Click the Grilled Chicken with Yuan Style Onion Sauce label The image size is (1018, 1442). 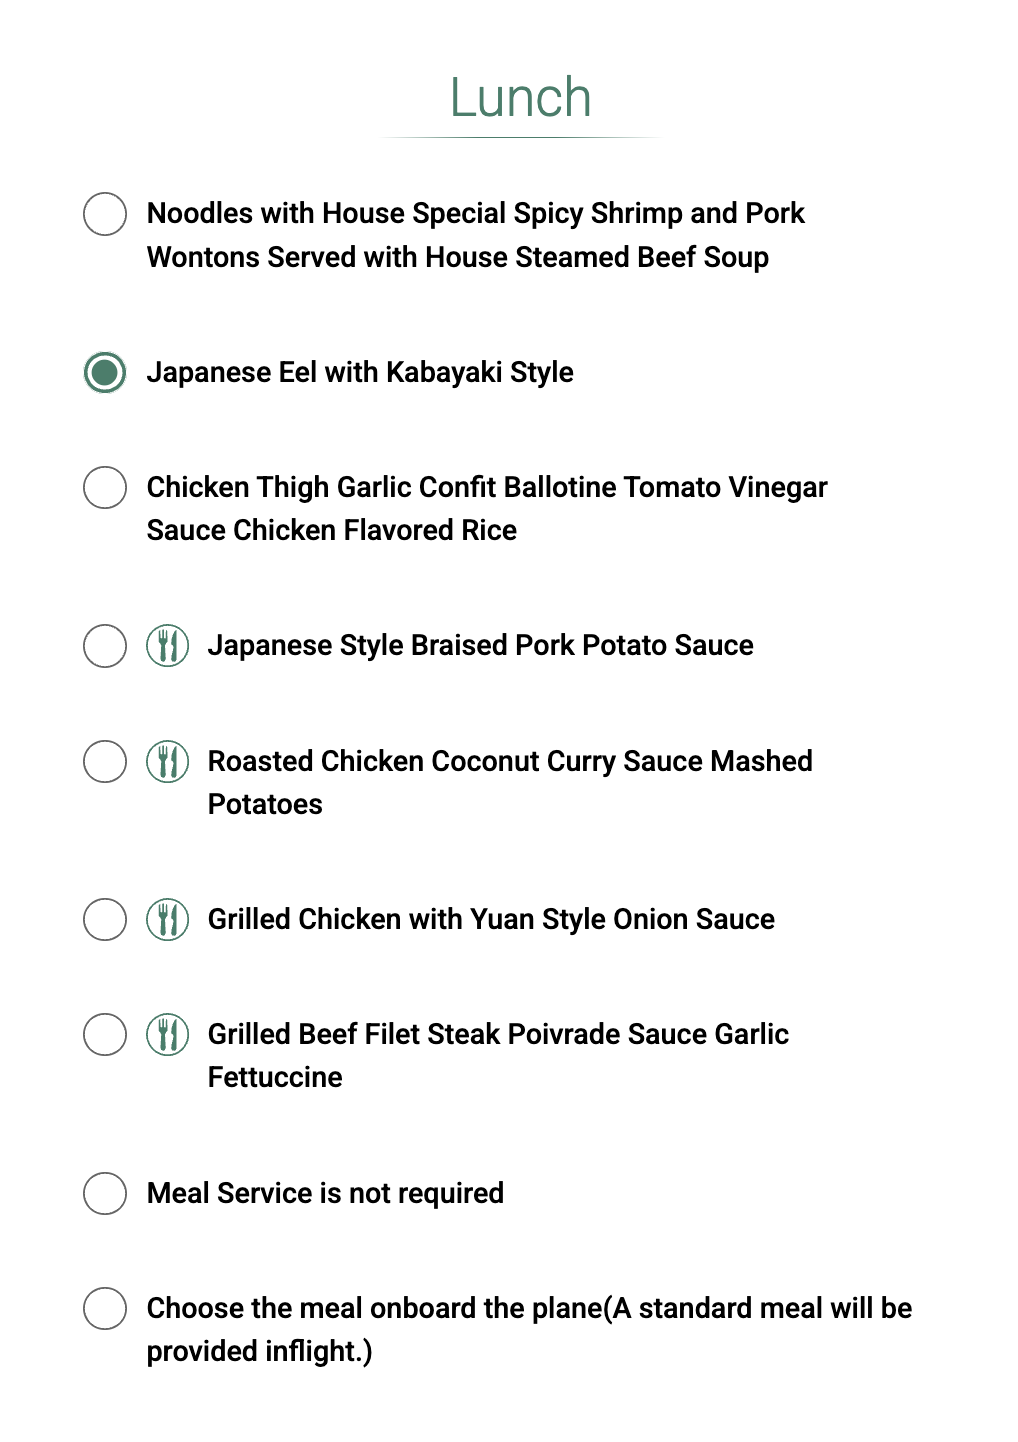pos(491,920)
